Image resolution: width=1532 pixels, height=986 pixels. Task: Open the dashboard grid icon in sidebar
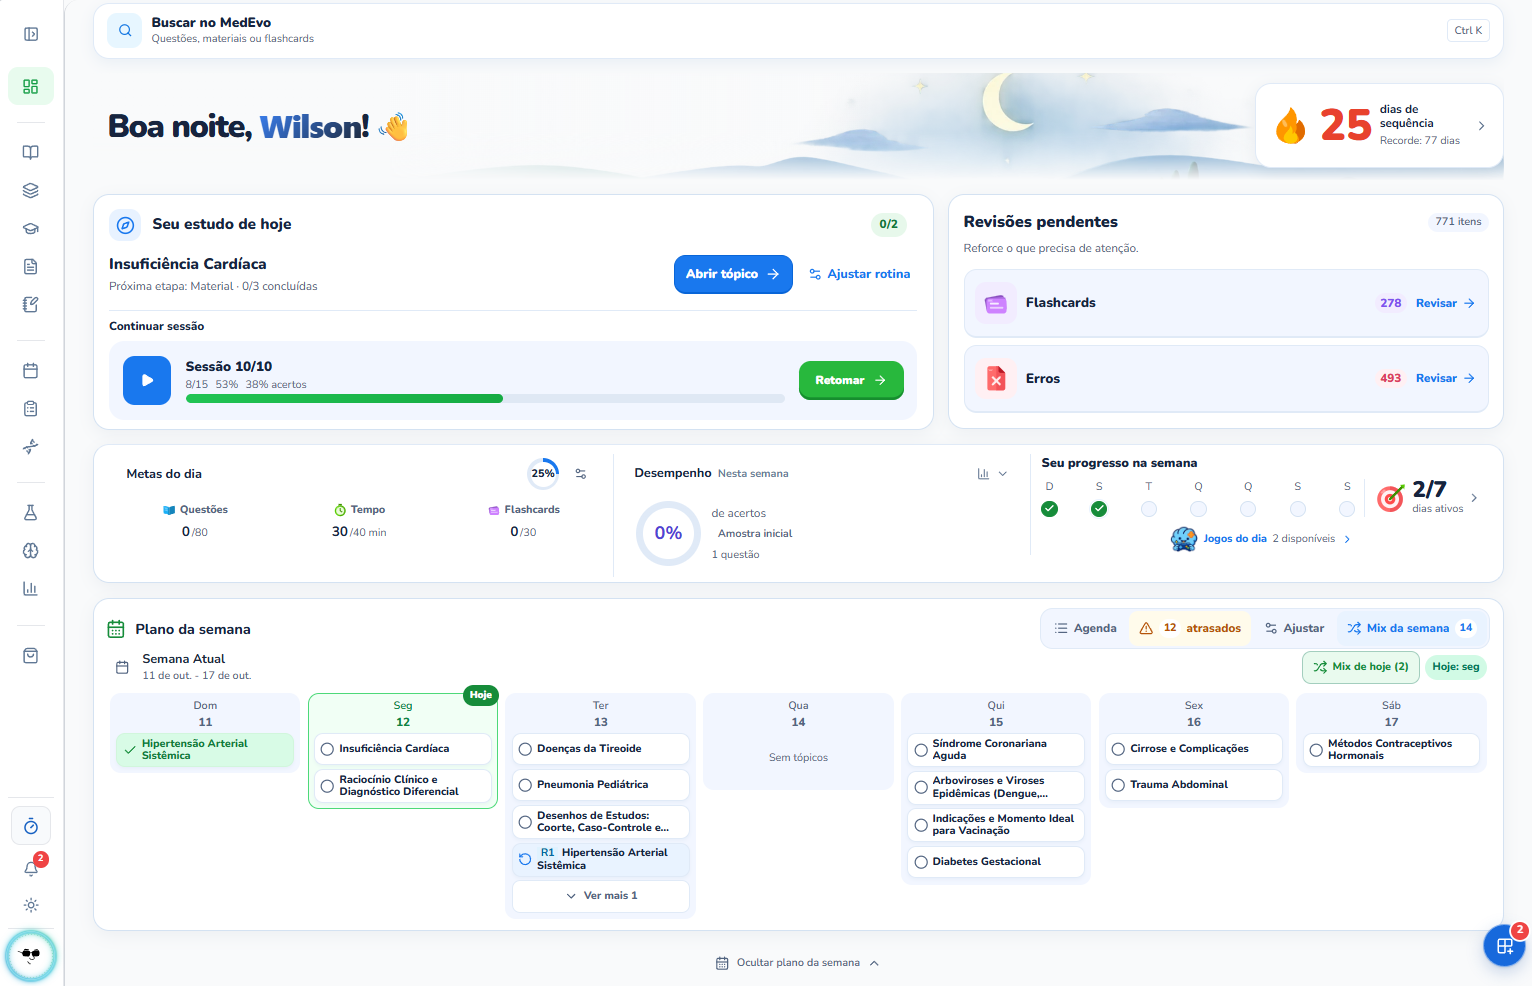pos(31,87)
